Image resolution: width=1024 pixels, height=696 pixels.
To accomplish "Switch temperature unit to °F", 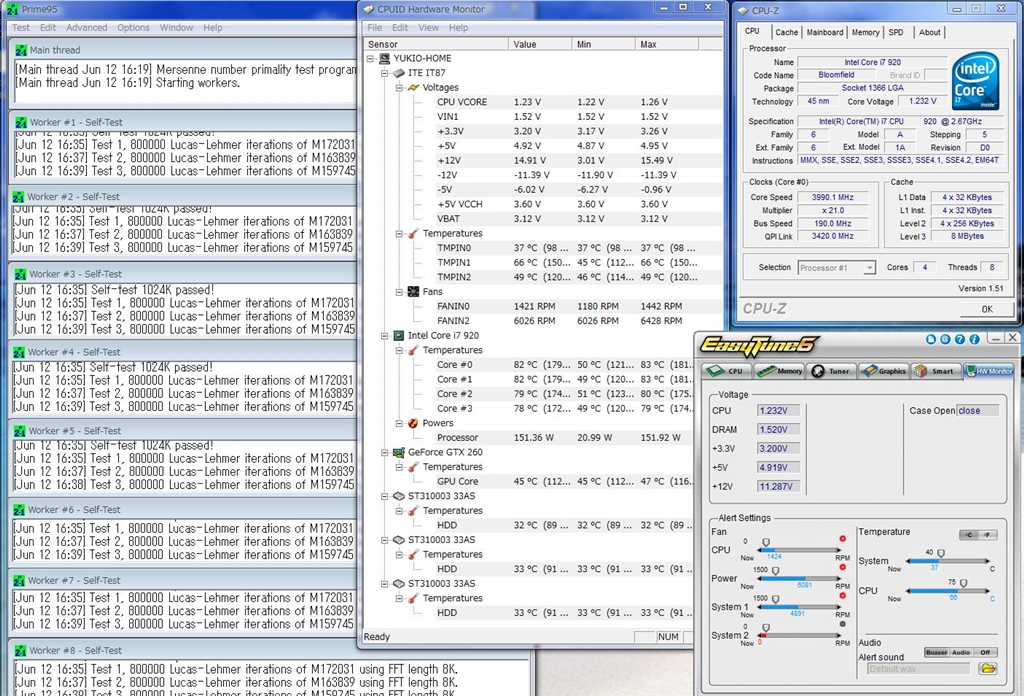I will click(987, 535).
